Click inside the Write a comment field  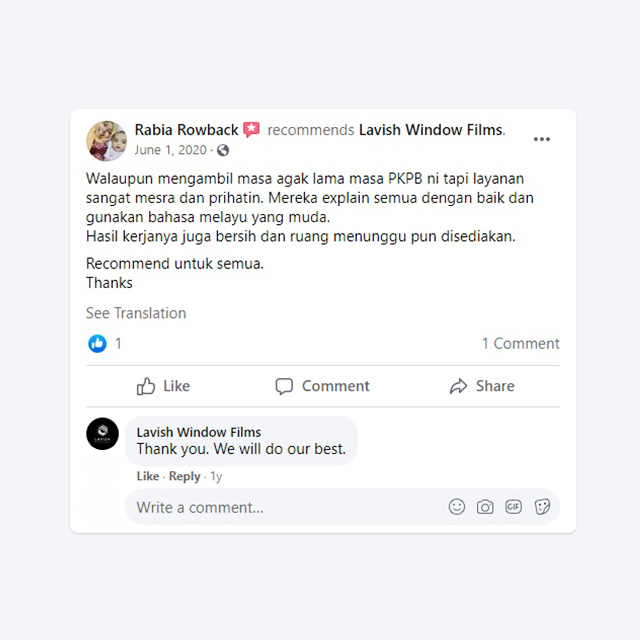342,507
